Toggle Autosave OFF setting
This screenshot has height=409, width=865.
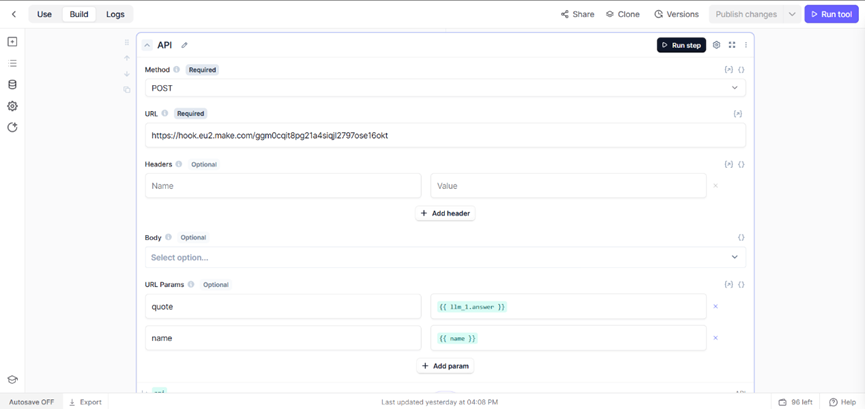(x=31, y=402)
